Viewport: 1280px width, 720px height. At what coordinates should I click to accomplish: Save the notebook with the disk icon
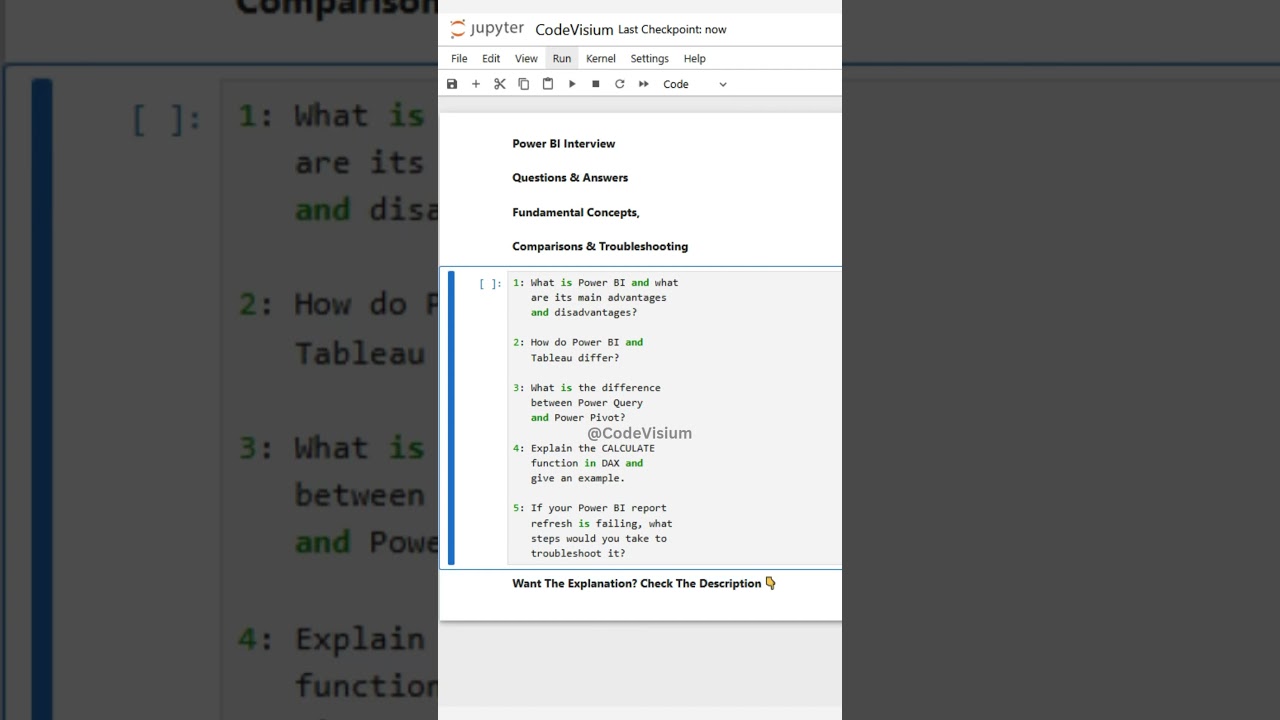[x=452, y=84]
